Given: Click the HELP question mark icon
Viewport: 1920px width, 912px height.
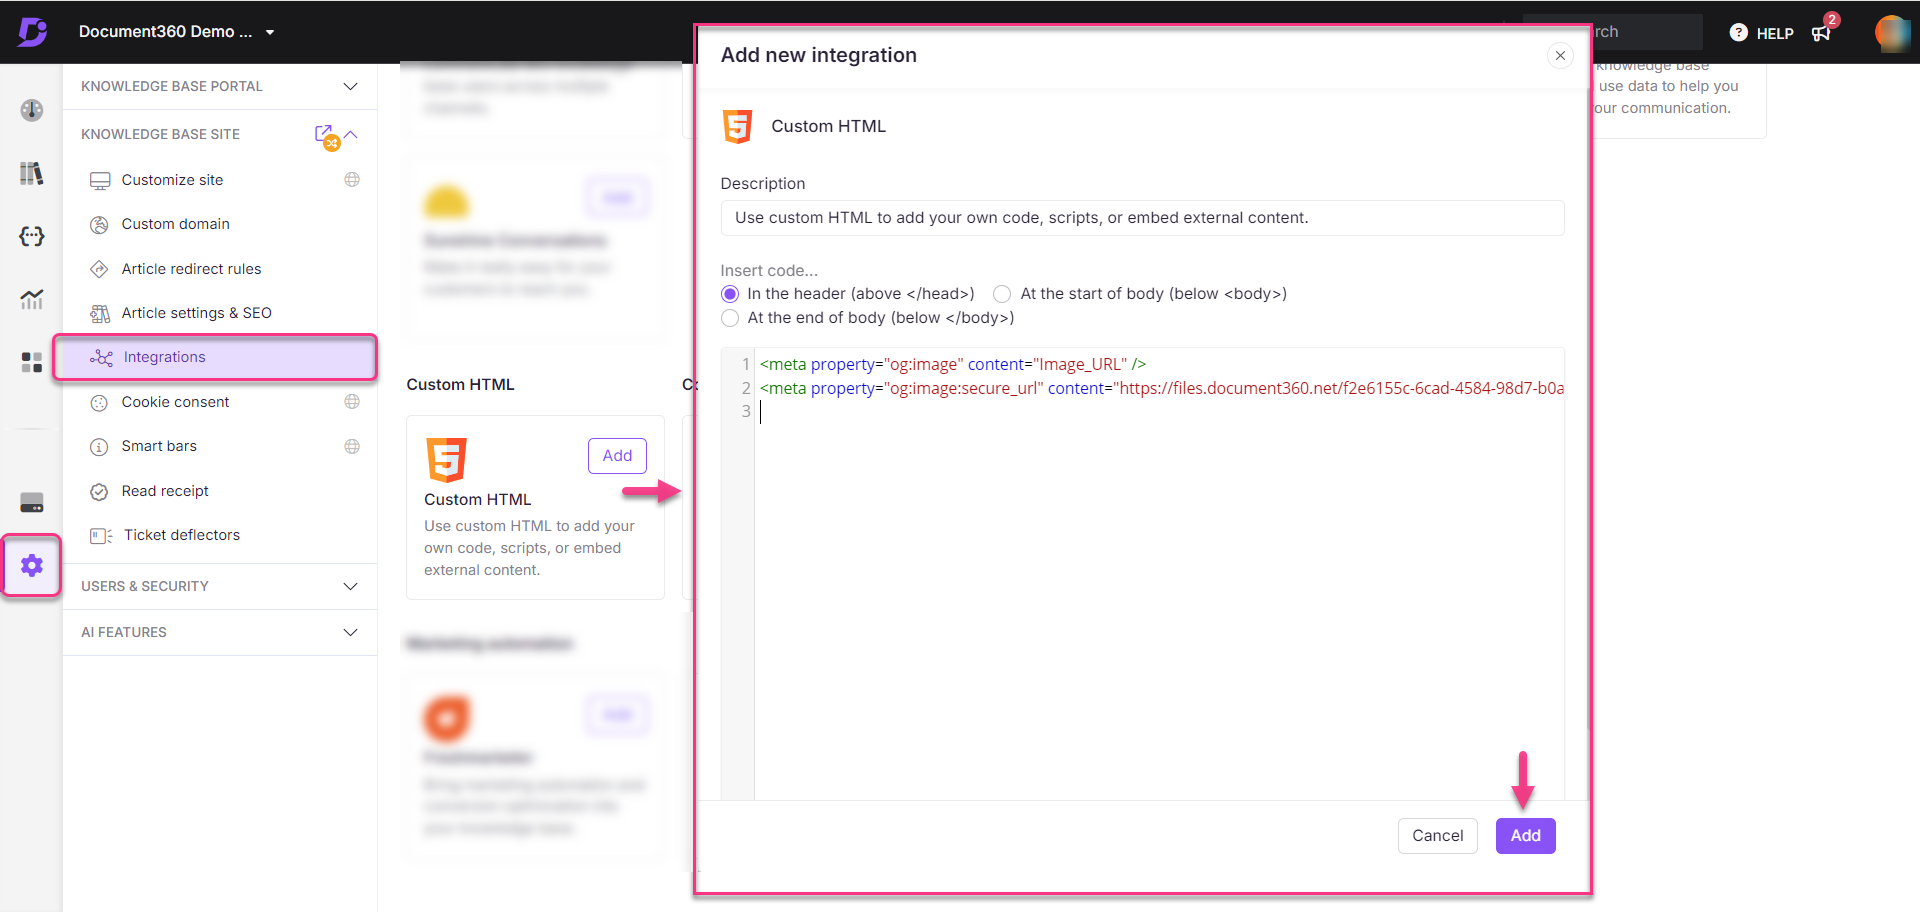Looking at the screenshot, I should 1739,33.
